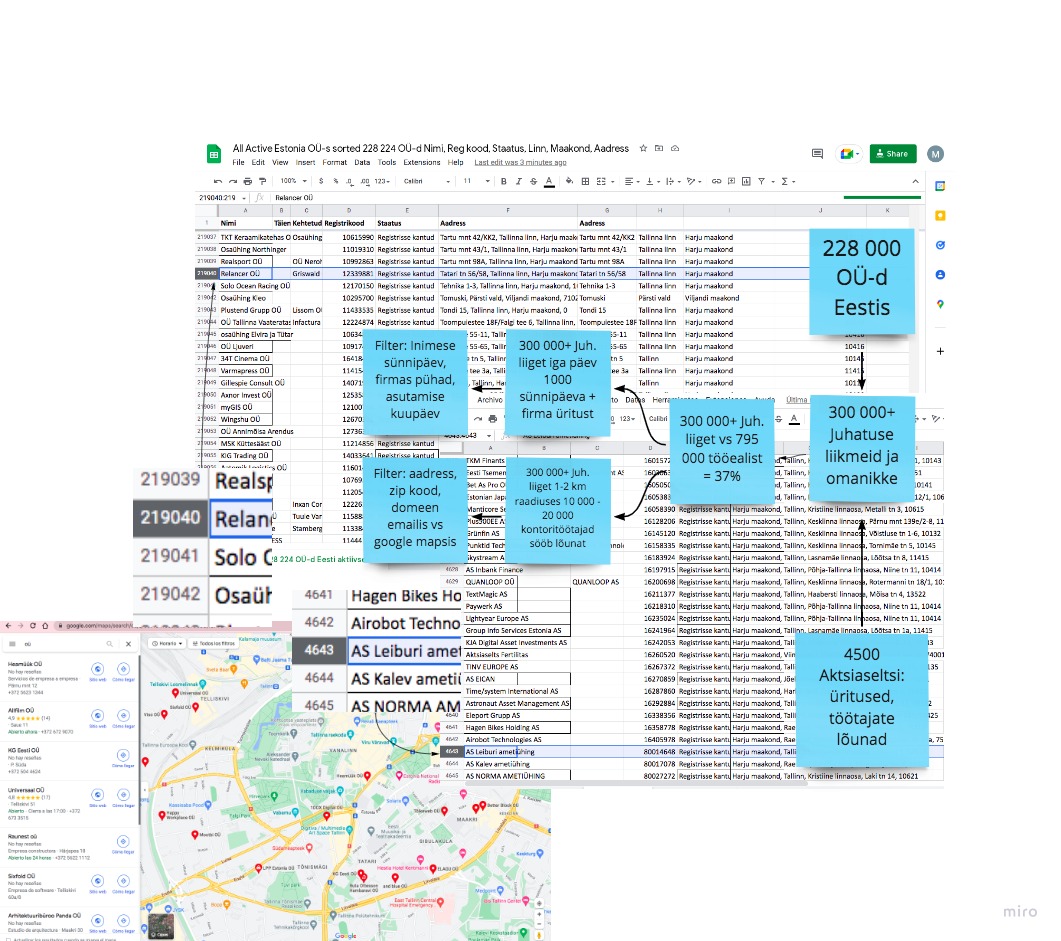Open the Google Maps hamburger menu

click(x=12, y=644)
